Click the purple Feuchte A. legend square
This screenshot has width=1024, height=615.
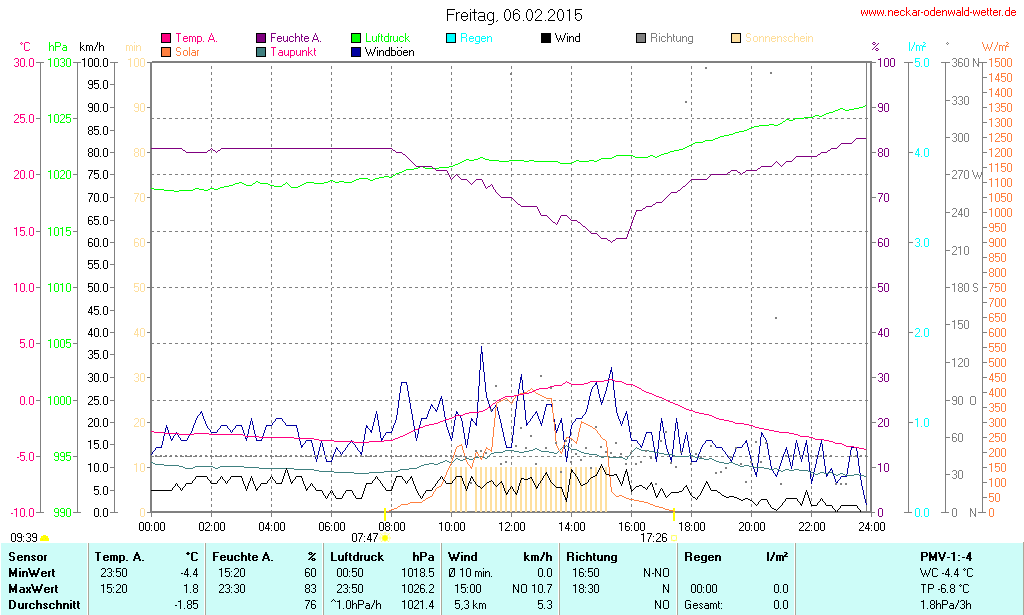[261, 38]
